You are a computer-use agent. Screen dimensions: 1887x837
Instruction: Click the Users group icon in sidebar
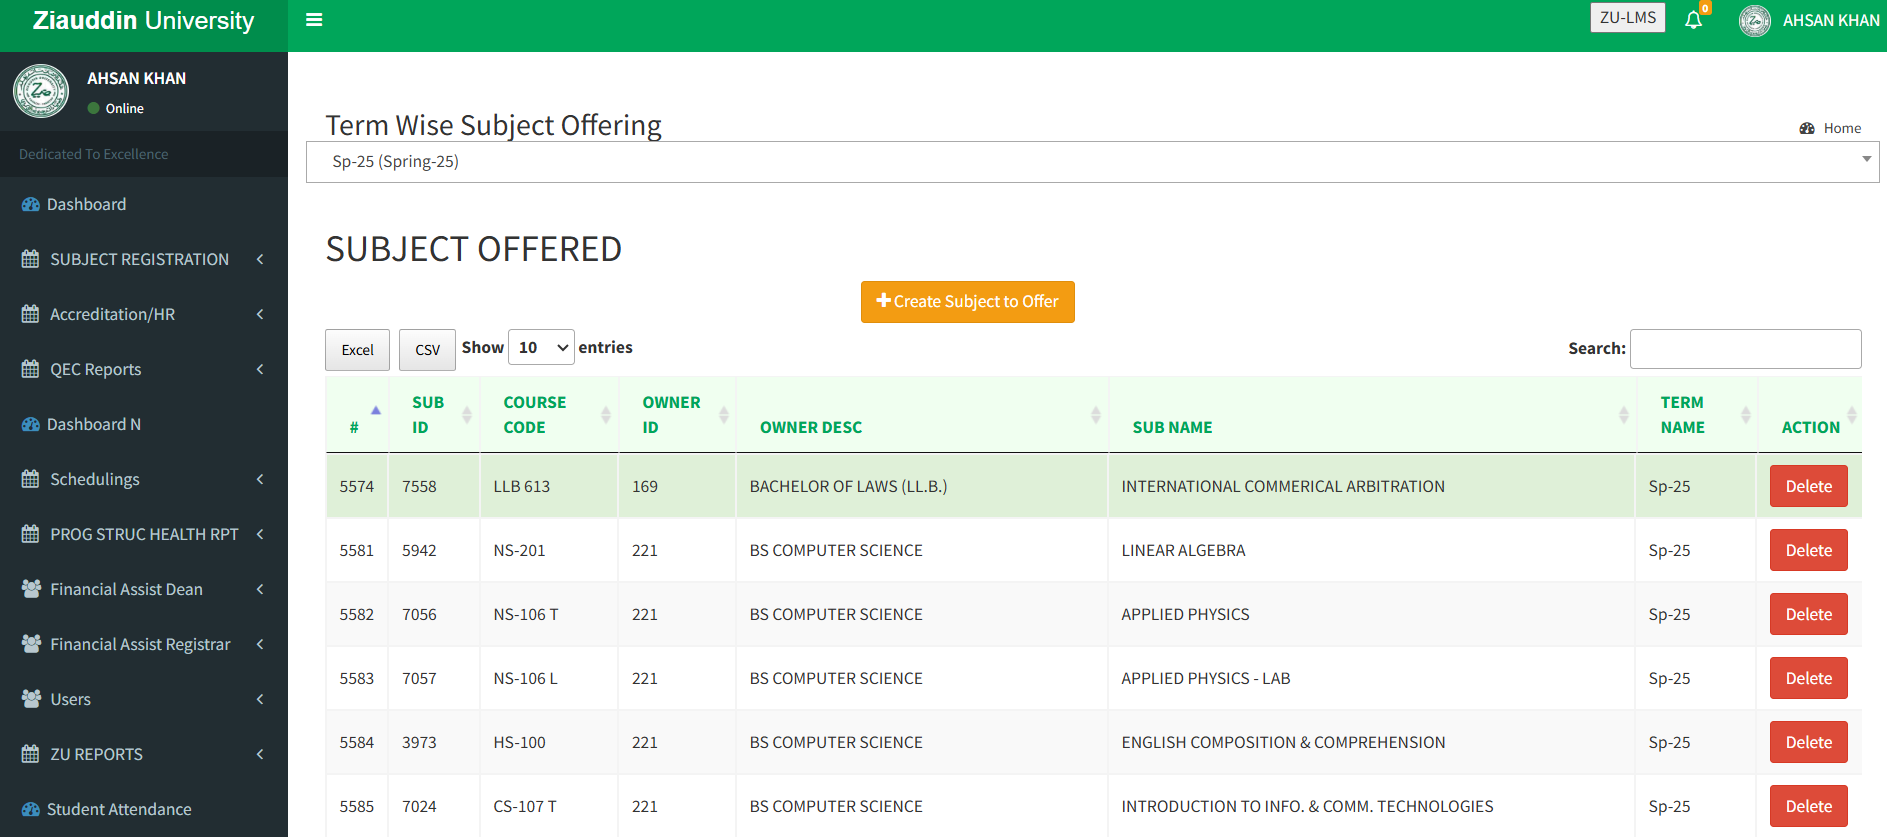point(31,699)
